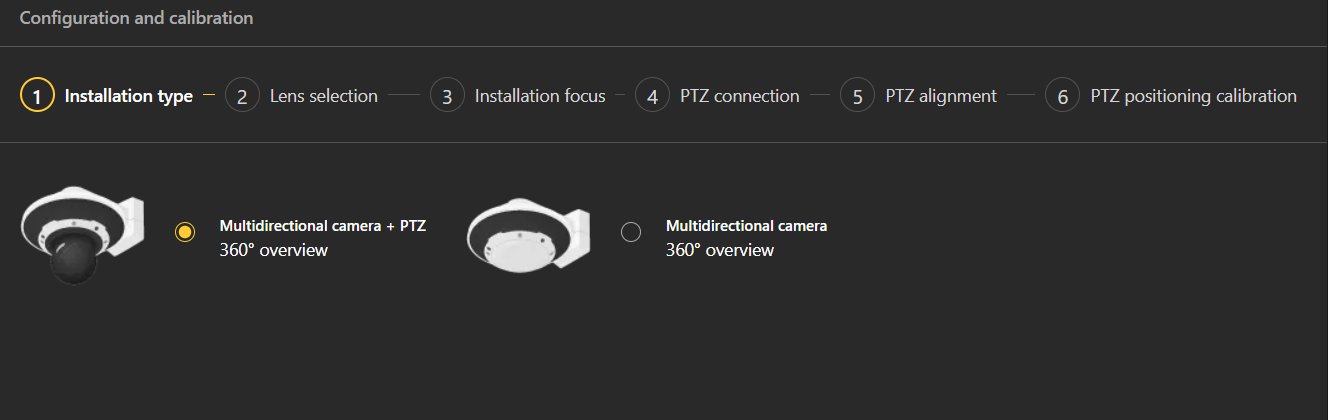Switch to the Installation focus step
The height and width of the screenshot is (420, 1328).
pyautogui.click(x=540, y=96)
